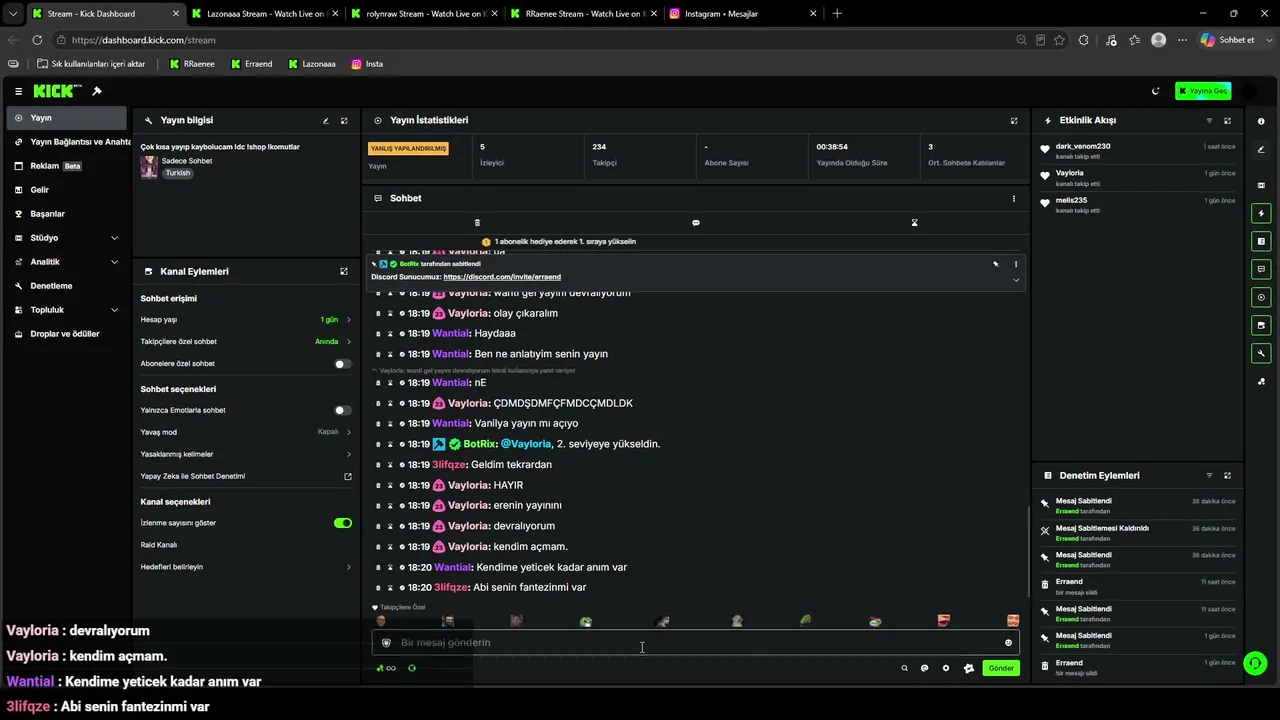
Task: Open Yasaklanmış kelimeler settings
Action: coord(246,454)
